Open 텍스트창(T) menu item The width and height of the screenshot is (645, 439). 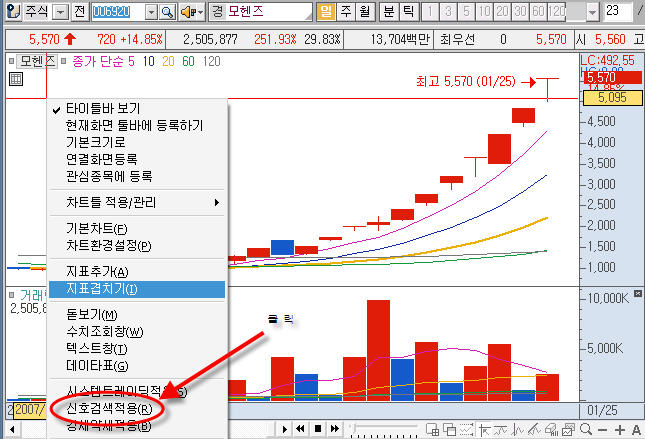137,349
